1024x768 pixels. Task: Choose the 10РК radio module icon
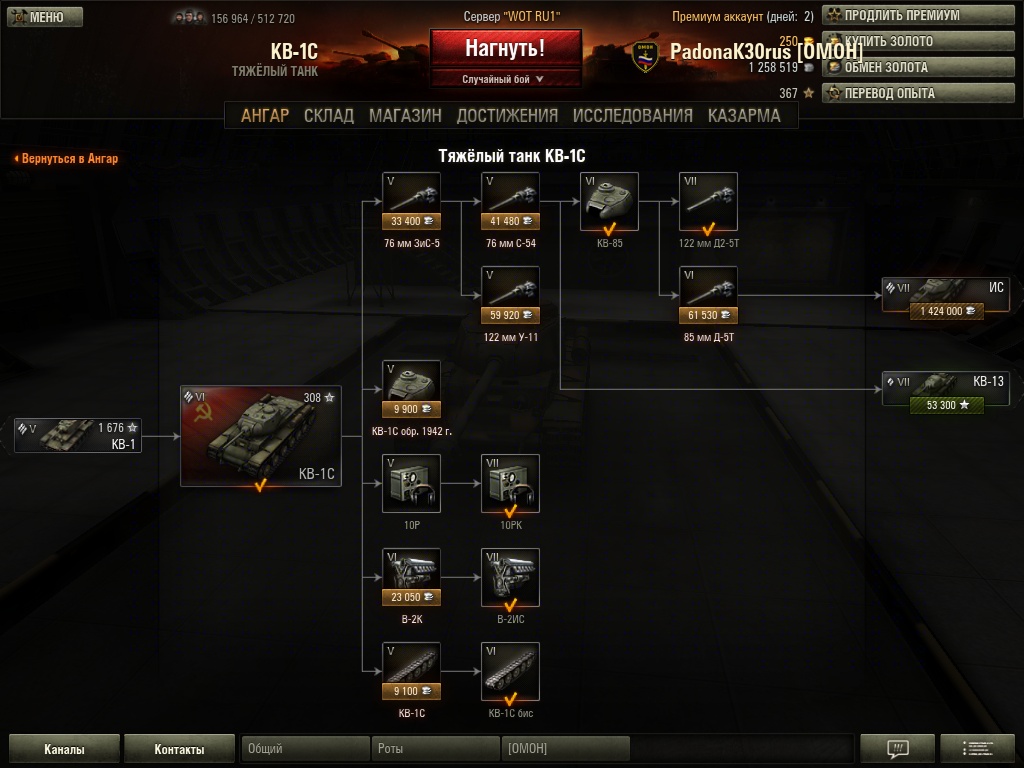[511, 483]
